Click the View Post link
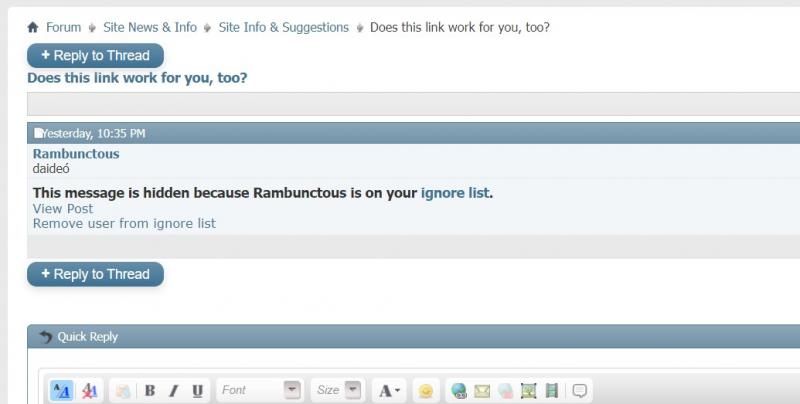The image size is (800, 404). pos(63,209)
